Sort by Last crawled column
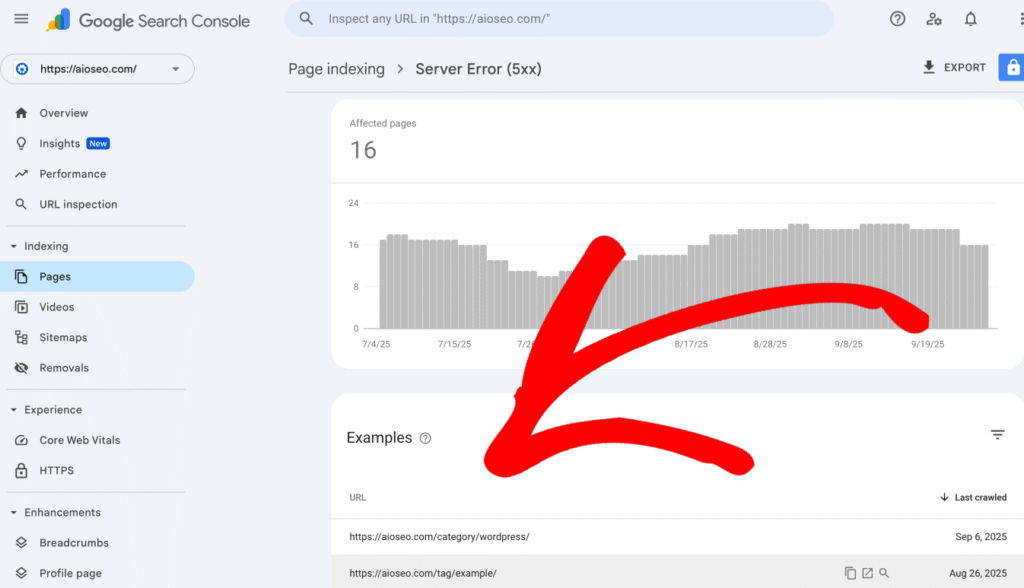This screenshot has height=588, width=1024. (973, 497)
